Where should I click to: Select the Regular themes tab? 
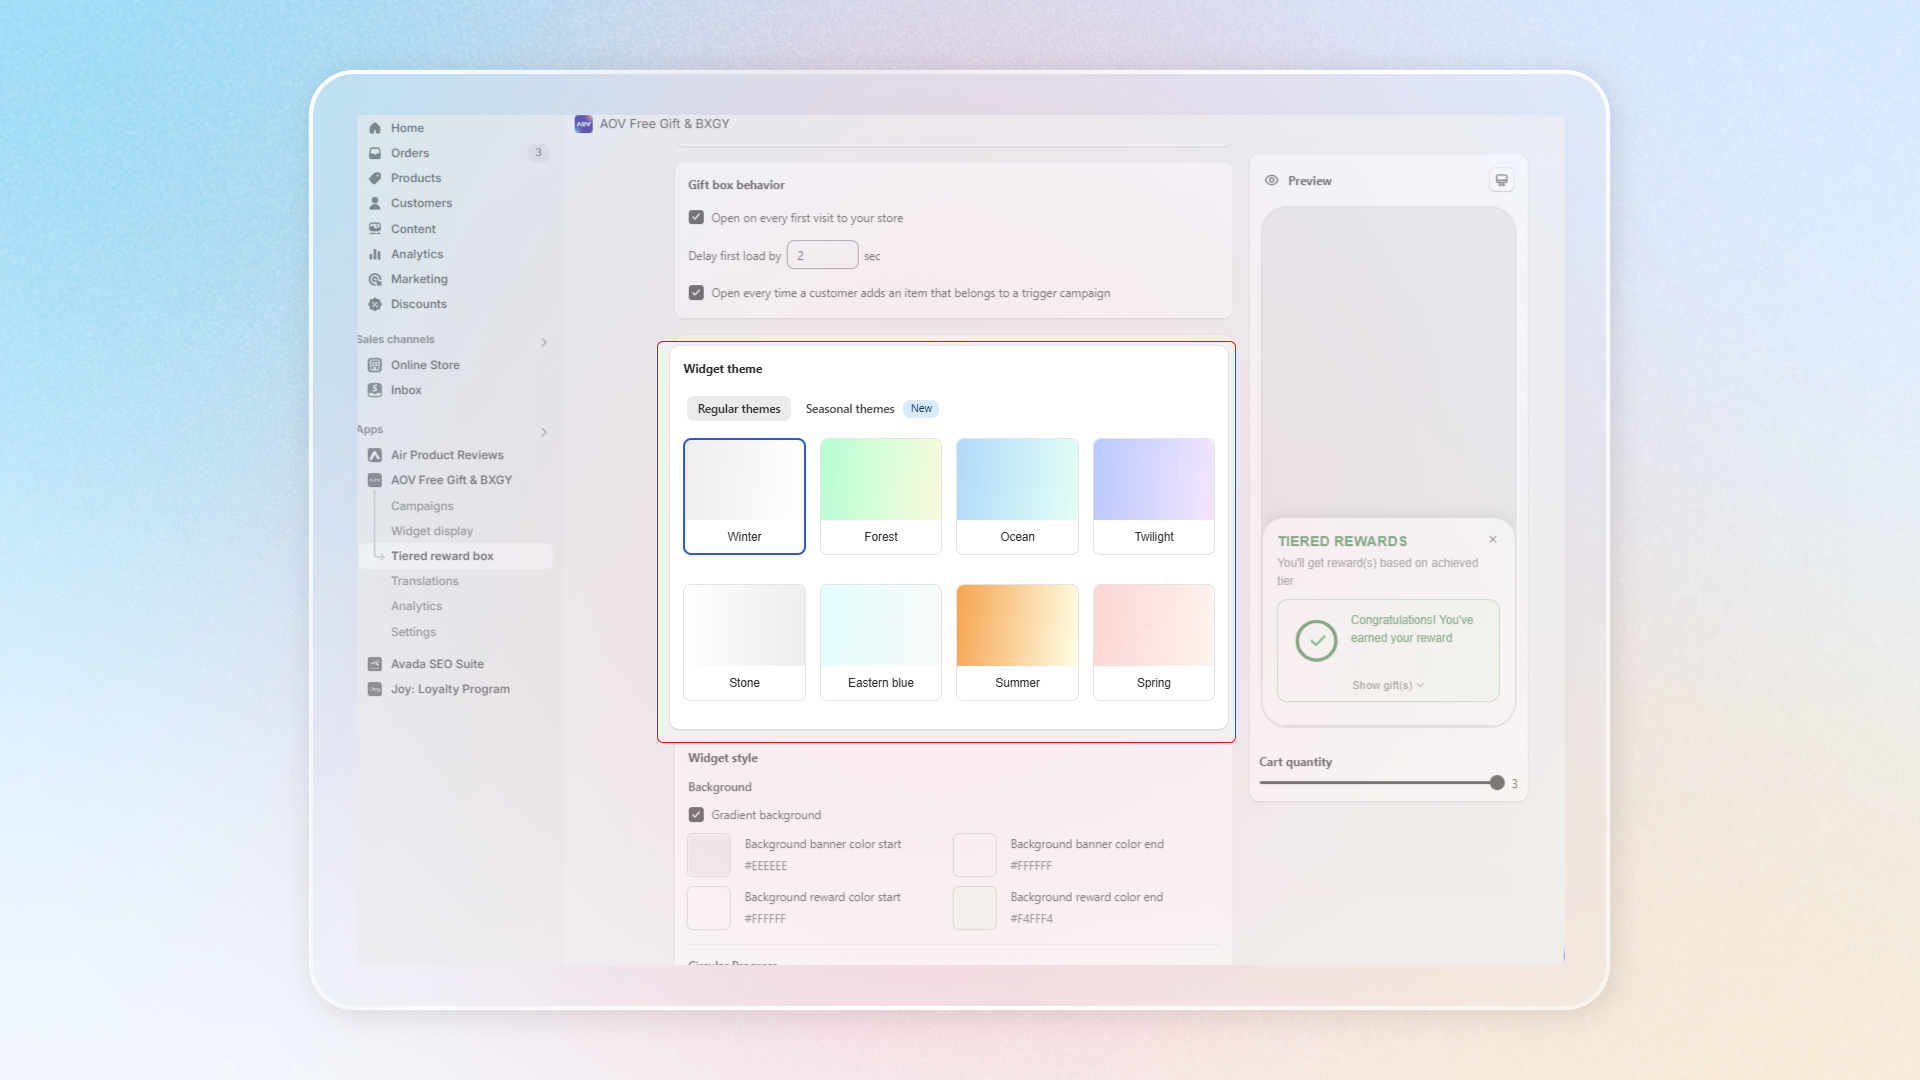(x=738, y=409)
